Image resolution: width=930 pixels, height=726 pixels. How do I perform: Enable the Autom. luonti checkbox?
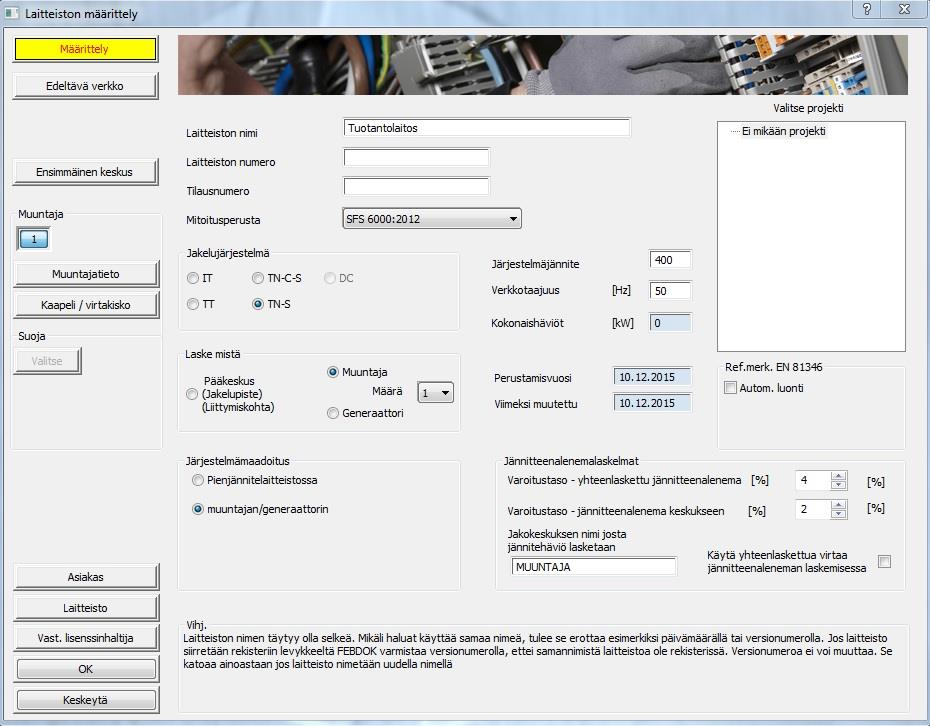pyautogui.click(x=731, y=388)
